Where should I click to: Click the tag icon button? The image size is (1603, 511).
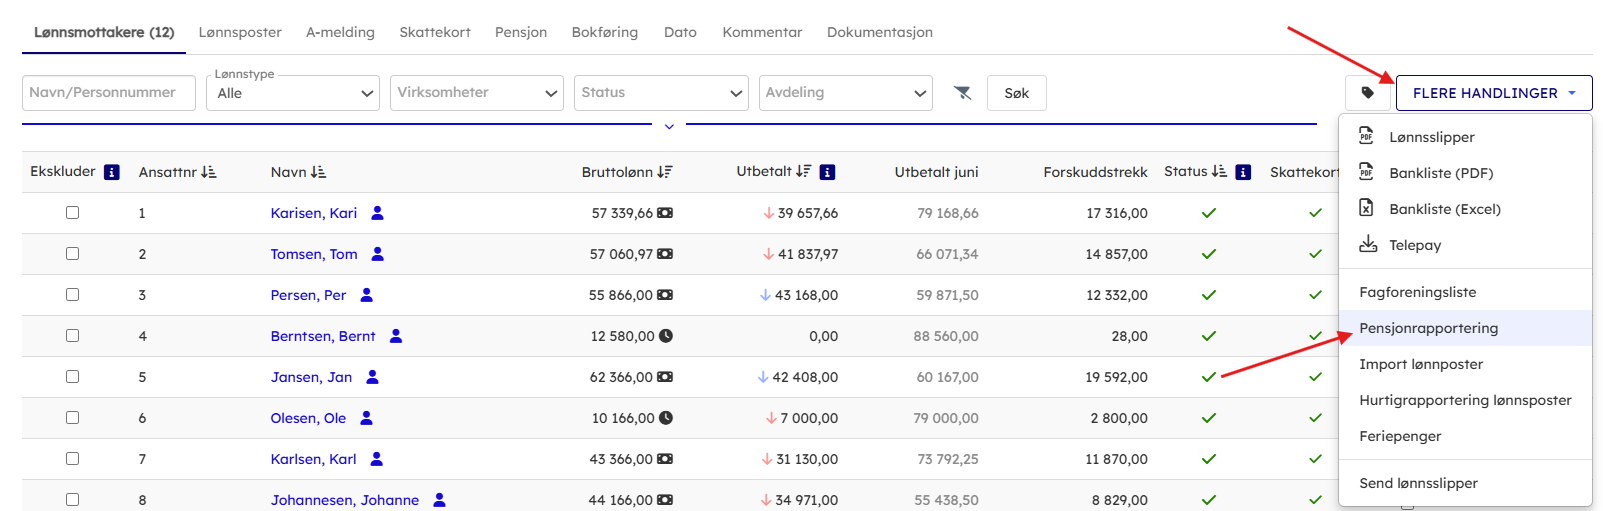pos(1367,93)
